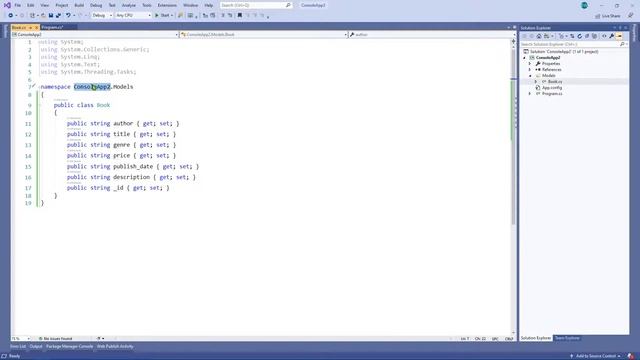Viewport: 640px width, 360px height.
Task: Collapse the ConsoleApp2 project node
Action: (525, 58)
